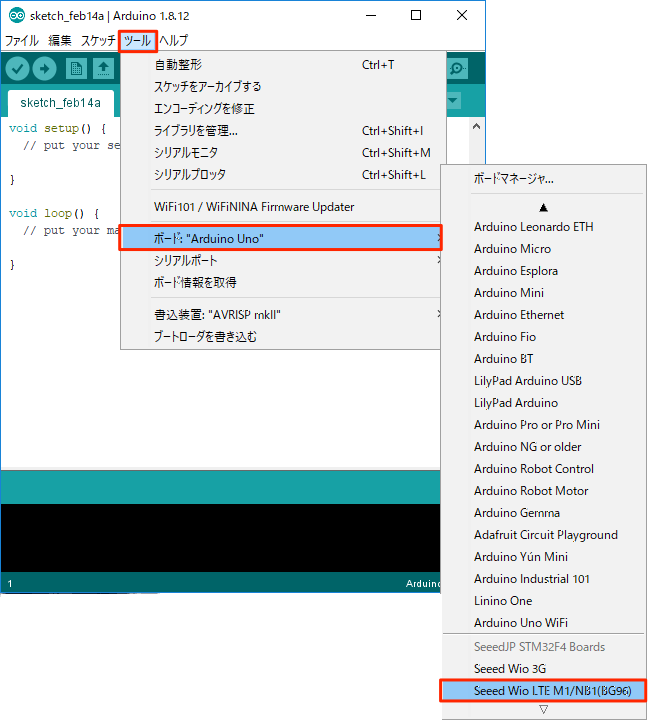
Task: Click the void setup() code line
Action: (57, 128)
